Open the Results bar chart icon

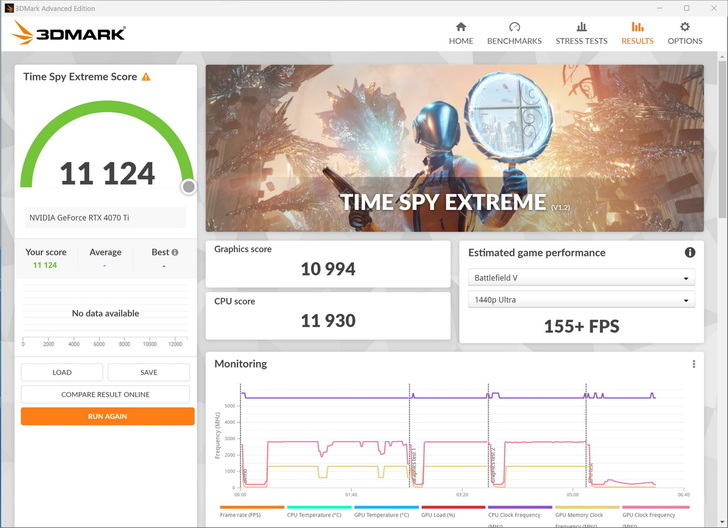click(x=637, y=26)
